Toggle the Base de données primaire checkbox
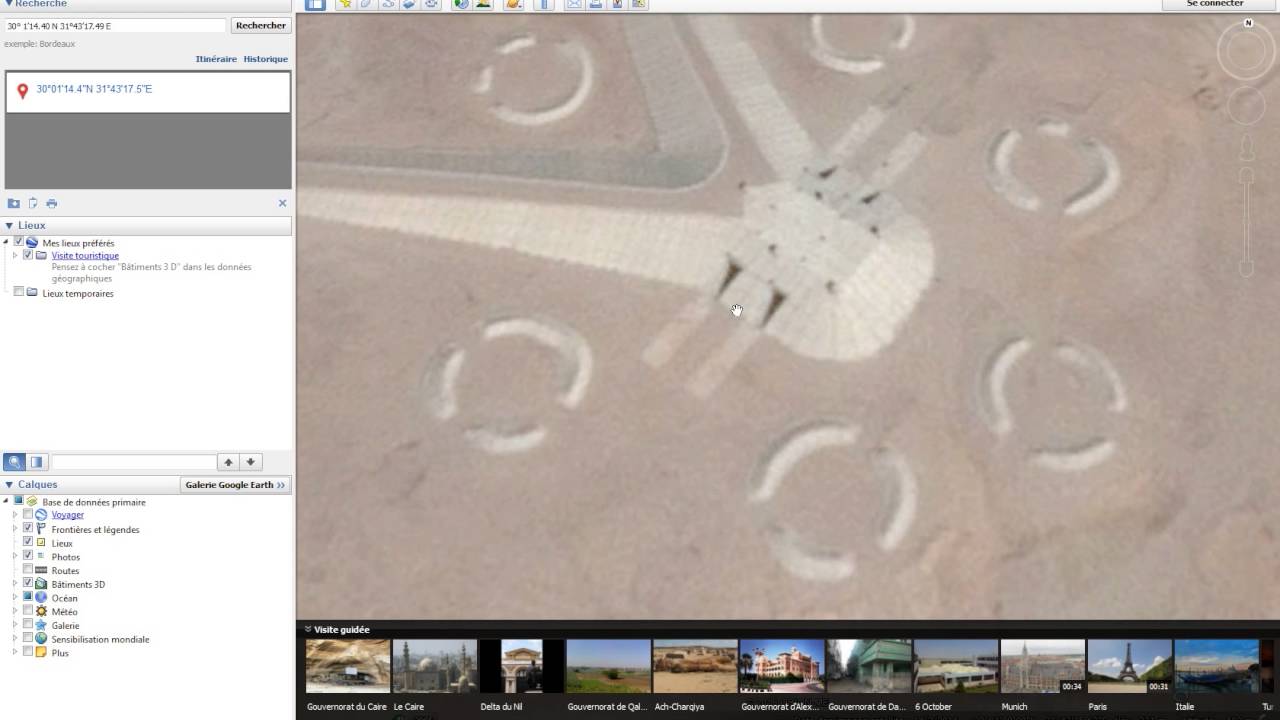Screen dimensions: 1280x720 [x=18, y=501]
